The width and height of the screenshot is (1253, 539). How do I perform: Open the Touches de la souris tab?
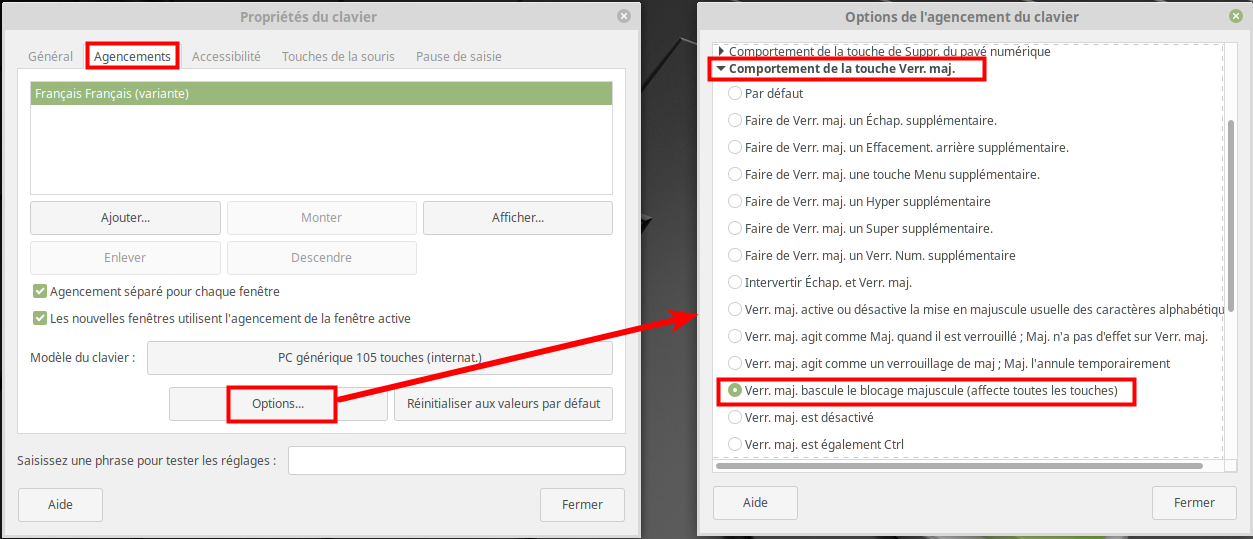(x=338, y=56)
